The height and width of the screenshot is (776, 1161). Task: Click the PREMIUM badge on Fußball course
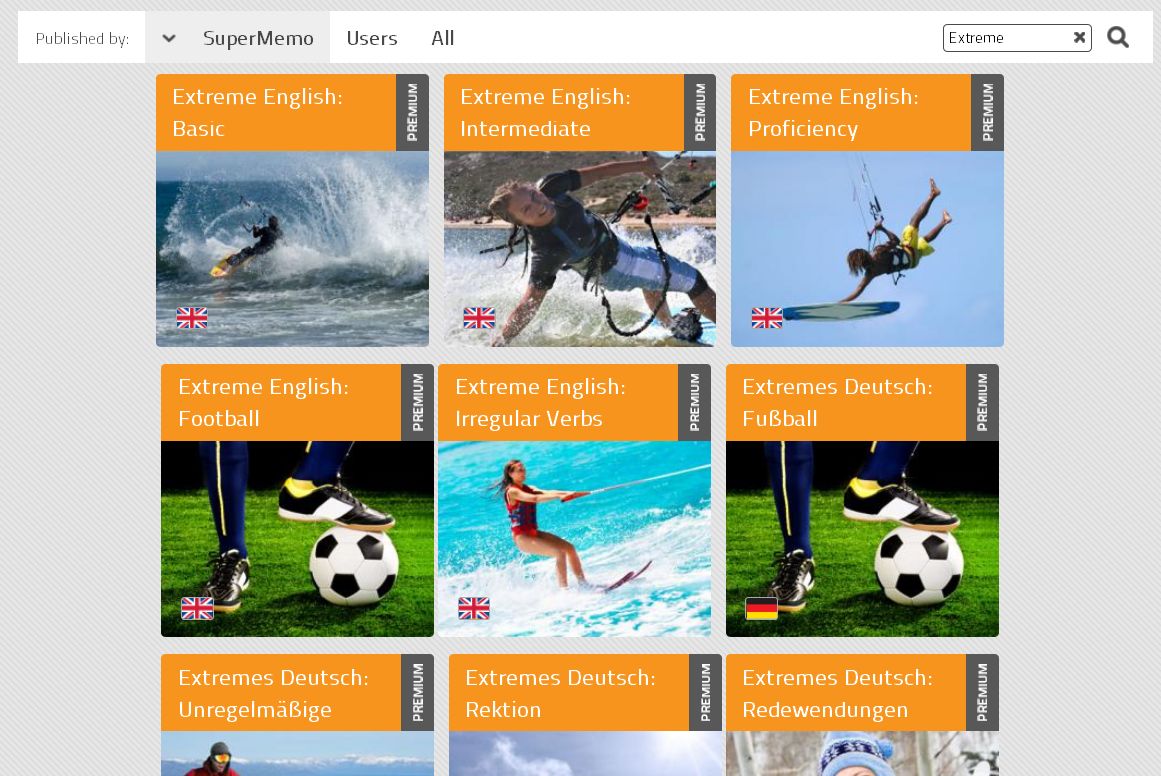point(983,403)
